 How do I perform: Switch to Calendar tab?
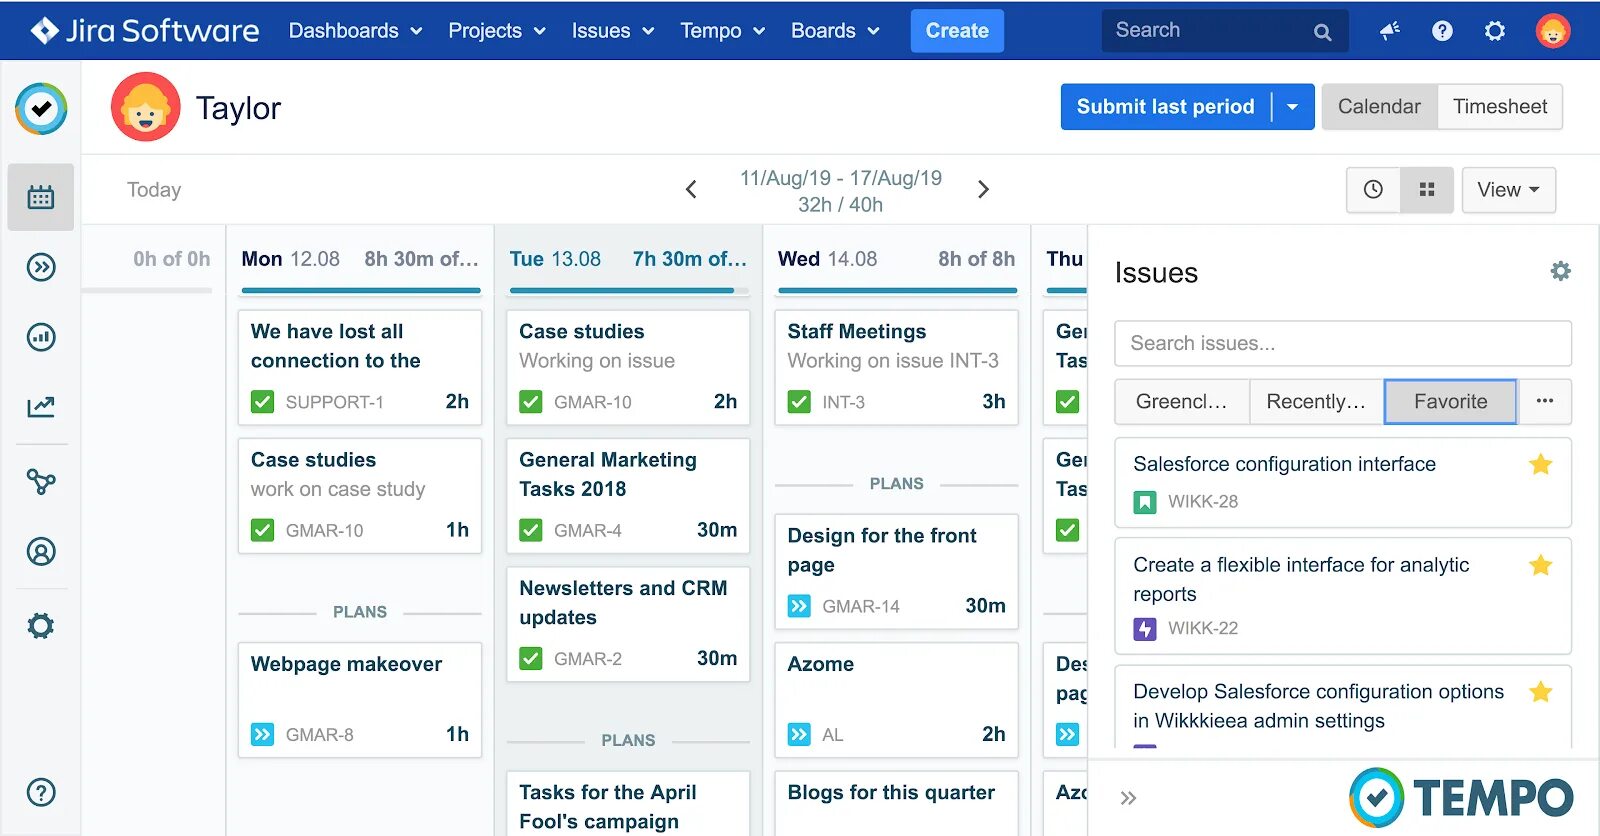1379,107
